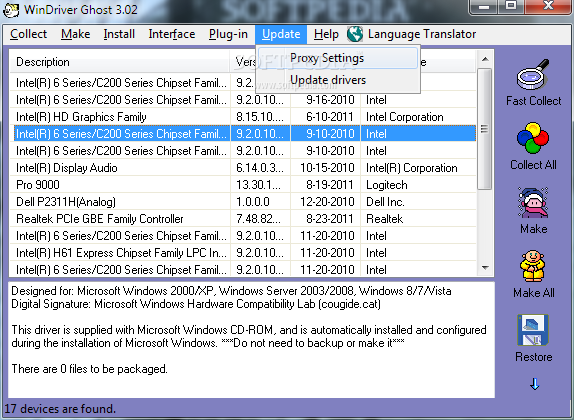Click version 6.14.0.3... cell
The height and width of the screenshot is (420, 574).
260,168
